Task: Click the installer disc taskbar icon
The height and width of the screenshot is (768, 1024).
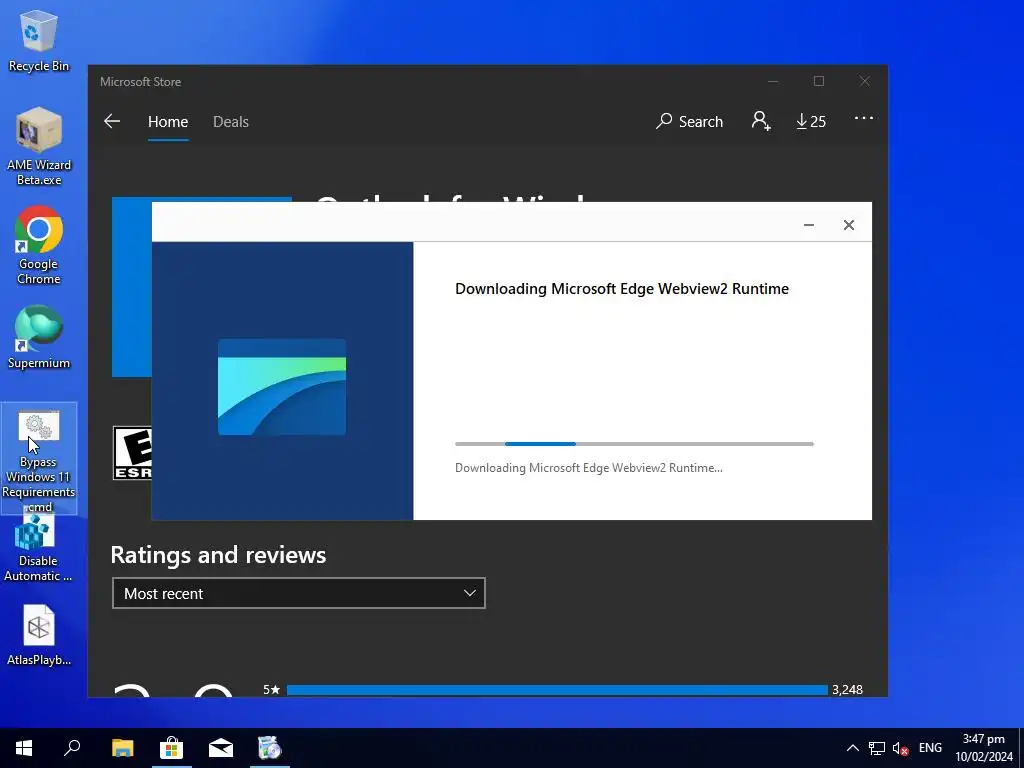Action: coord(269,748)
